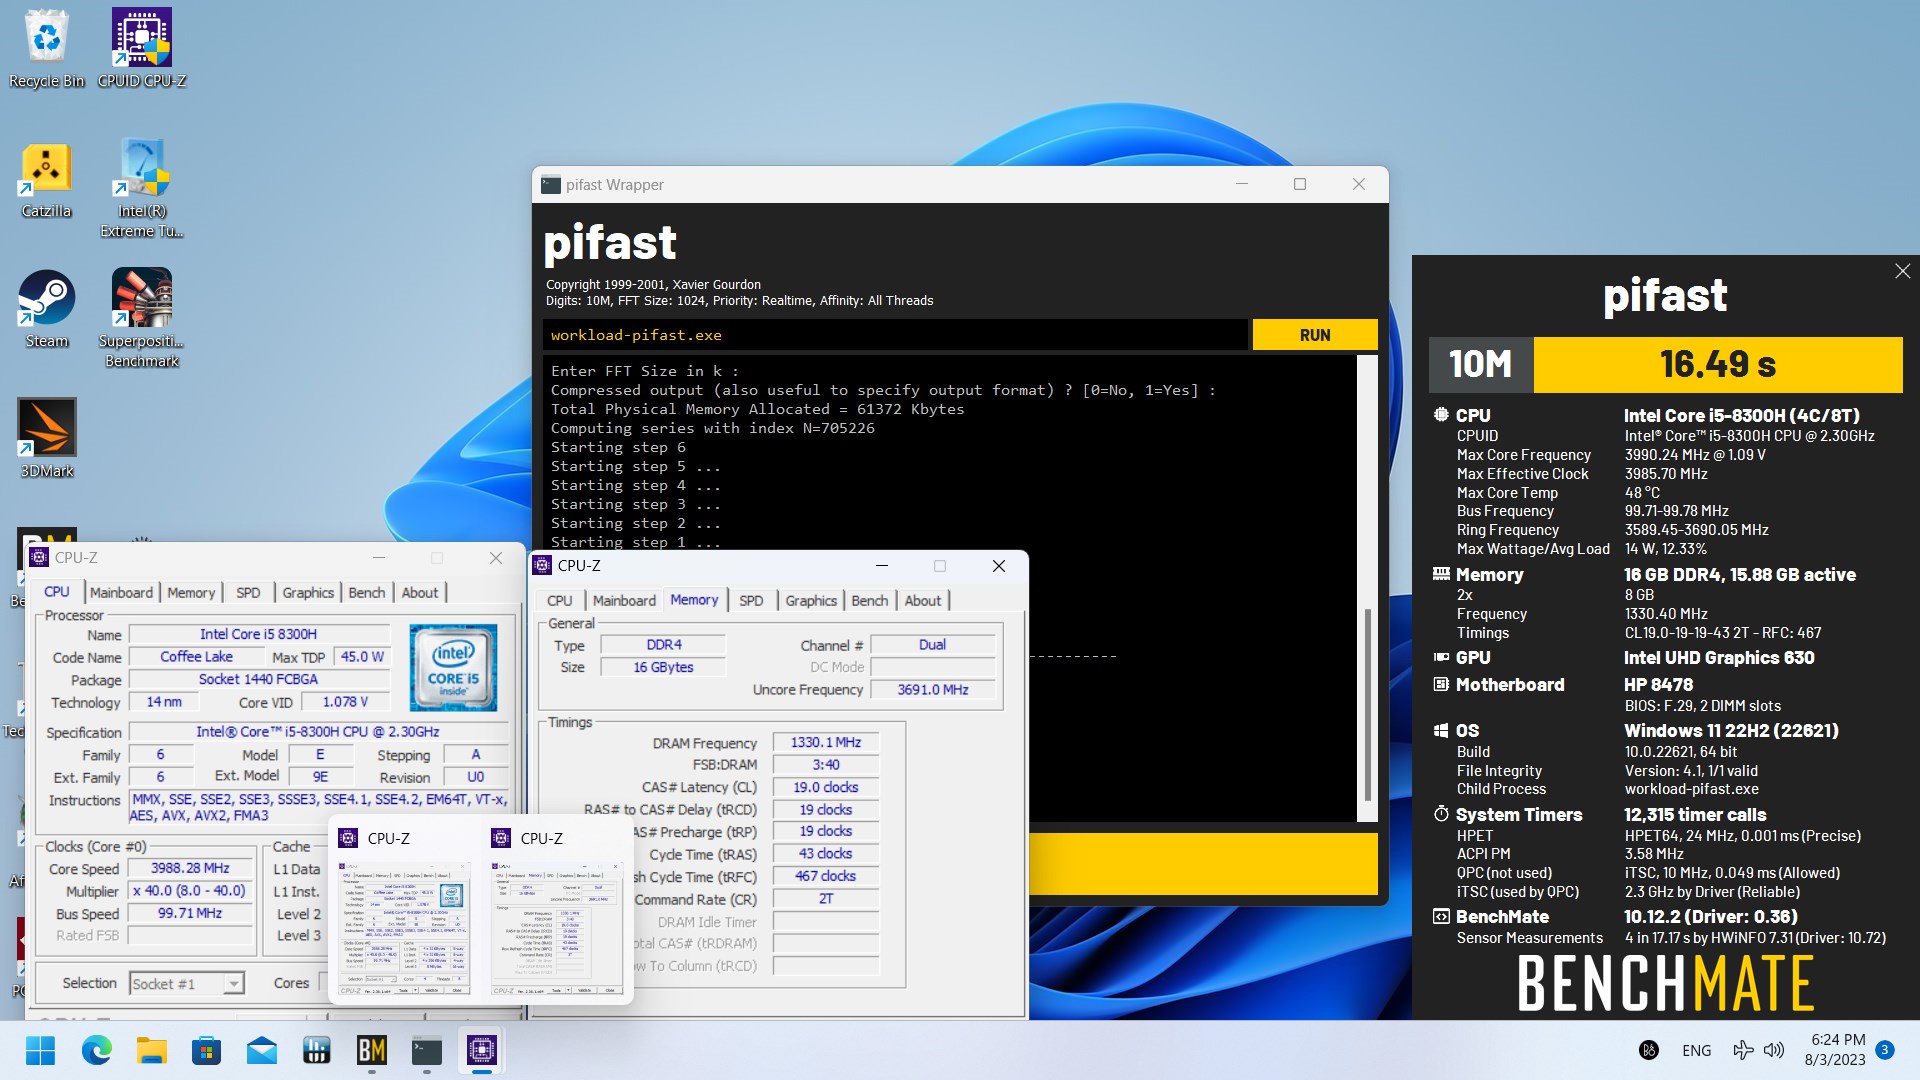
Task: Click the workload-pifast.exe command field
Action: coord(896,335)
